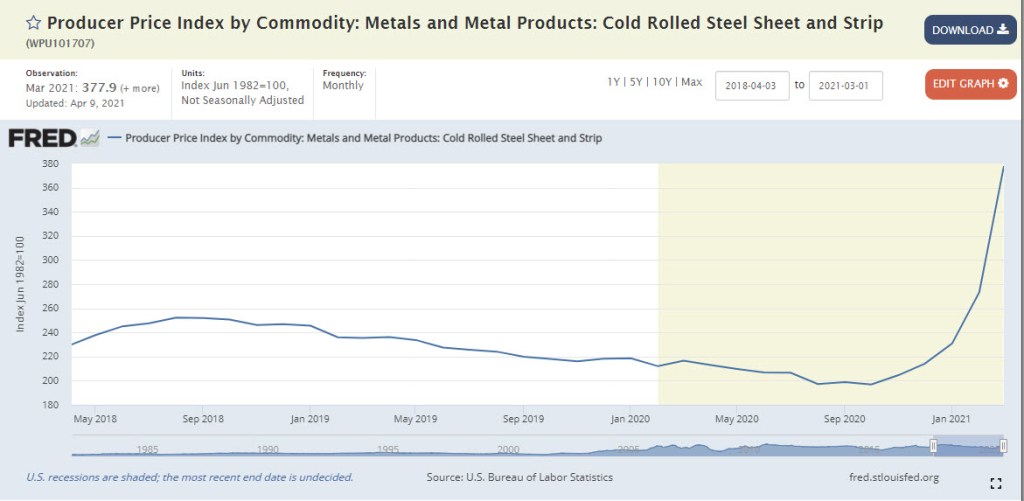Click the end date field 2021-03-01
The image size is (1024, 501).
(x=845, y=85)
